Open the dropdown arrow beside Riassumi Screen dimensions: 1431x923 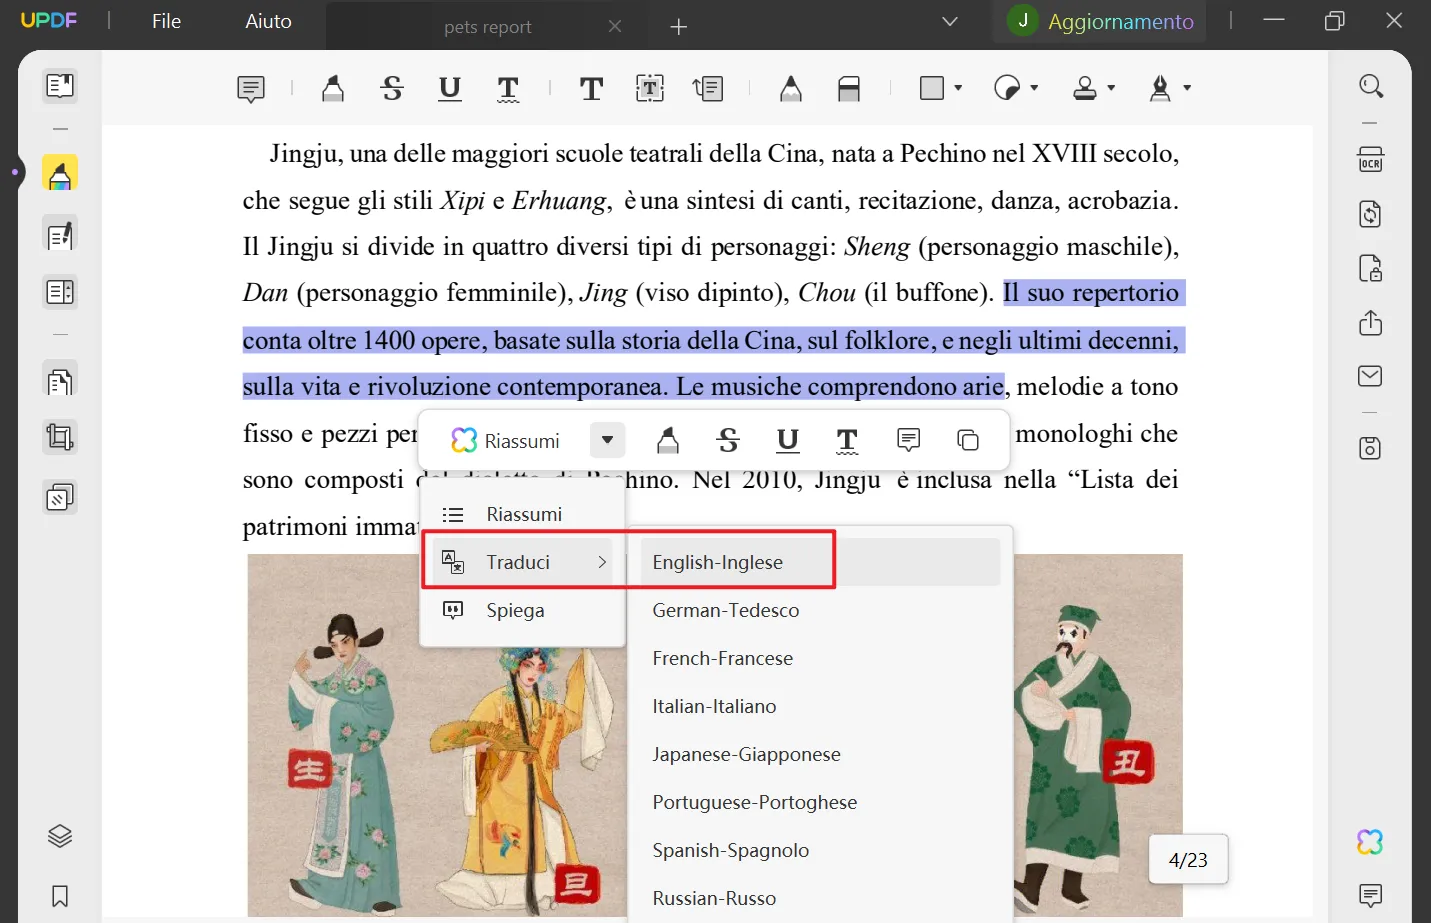[x=607, y=440]
